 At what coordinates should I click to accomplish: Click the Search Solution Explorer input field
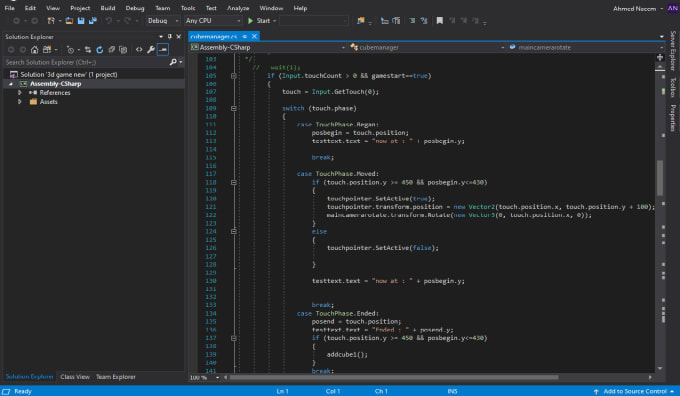coord(87,62)
